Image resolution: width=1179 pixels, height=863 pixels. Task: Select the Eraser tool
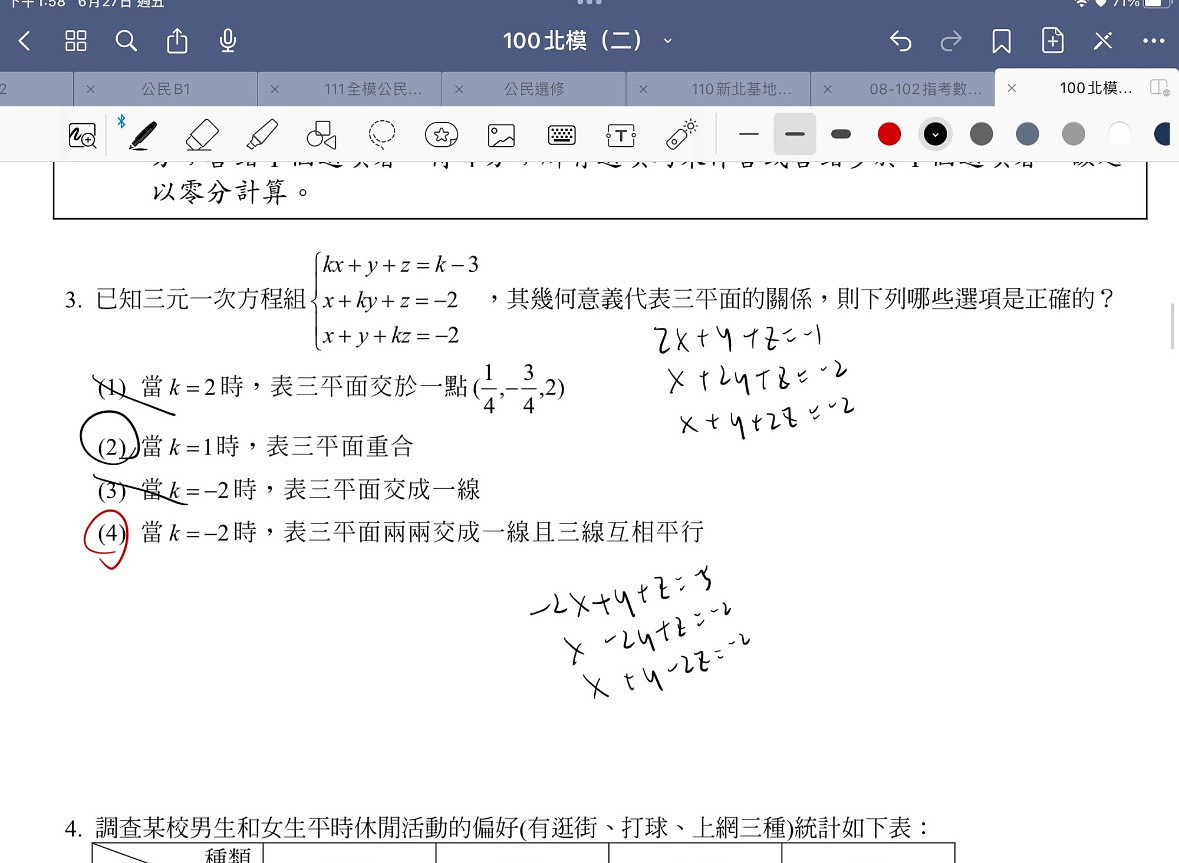click(x=202, y=135)
